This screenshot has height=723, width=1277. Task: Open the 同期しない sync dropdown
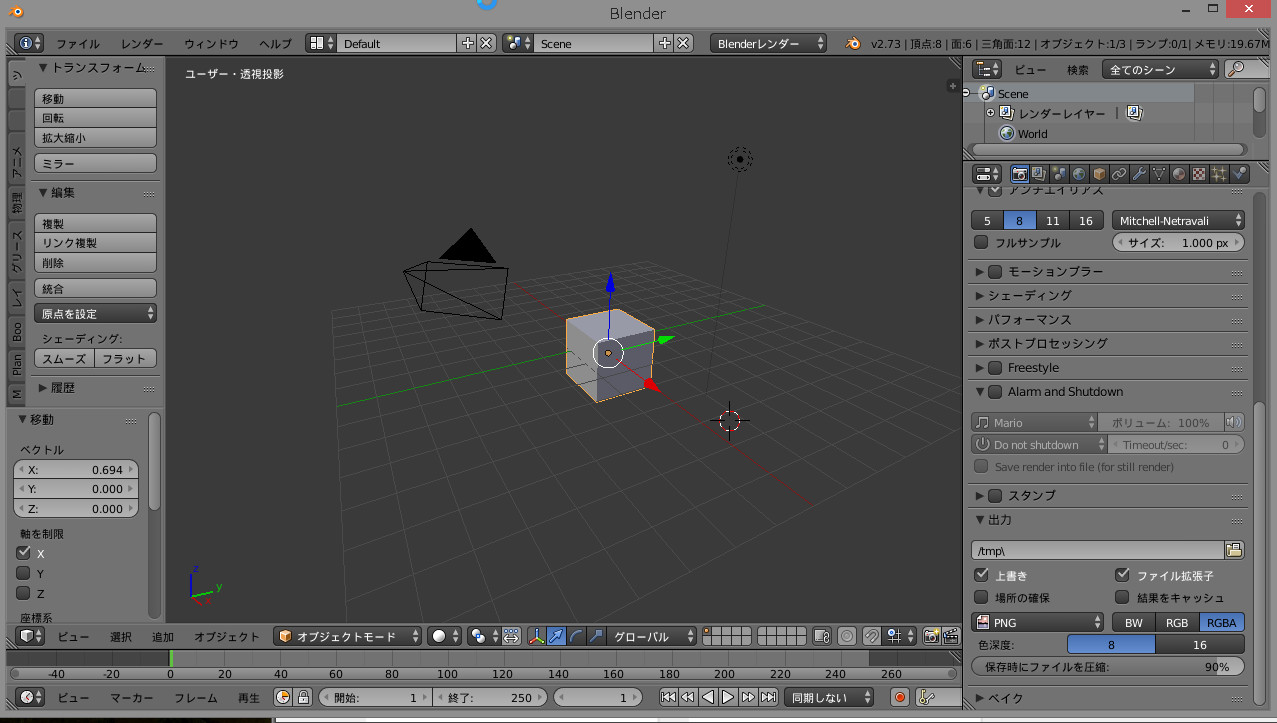pos(828,697)
